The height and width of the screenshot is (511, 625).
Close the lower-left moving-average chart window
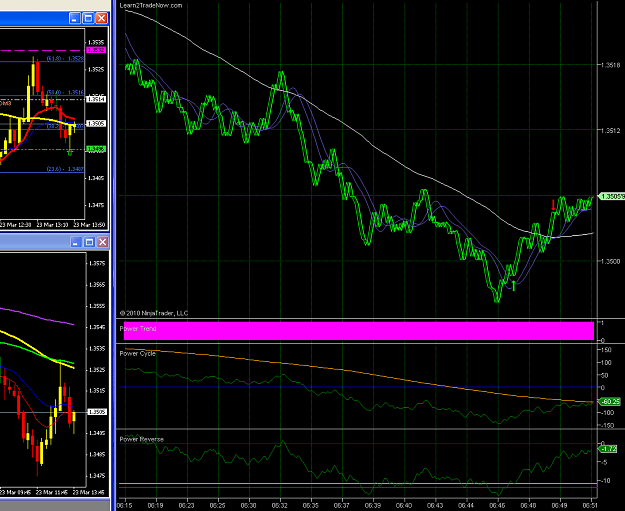pyautogui.click(x=103, y=242)
